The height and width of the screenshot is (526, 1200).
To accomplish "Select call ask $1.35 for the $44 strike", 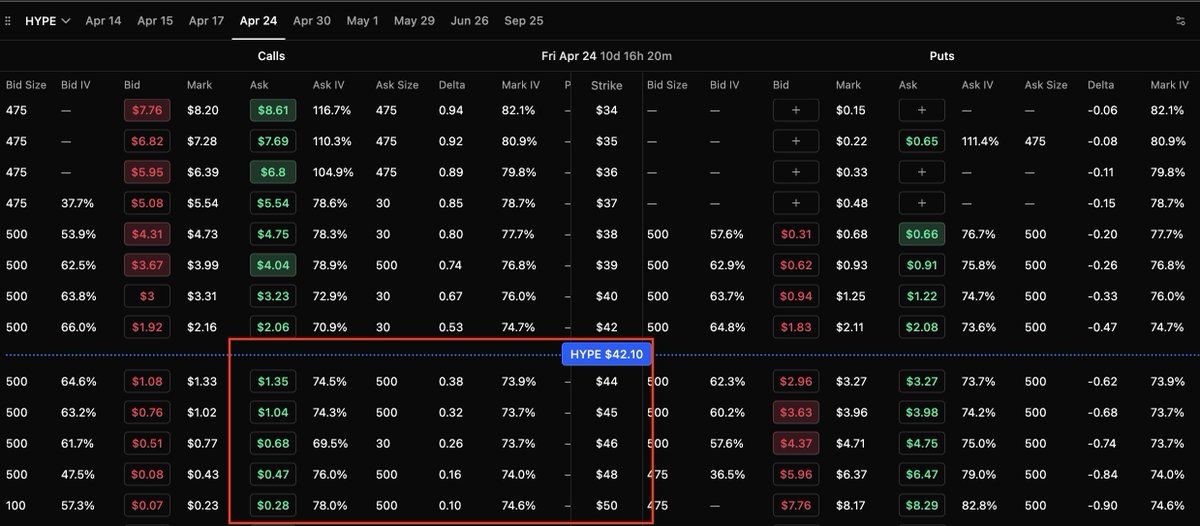I will (272, 381).
